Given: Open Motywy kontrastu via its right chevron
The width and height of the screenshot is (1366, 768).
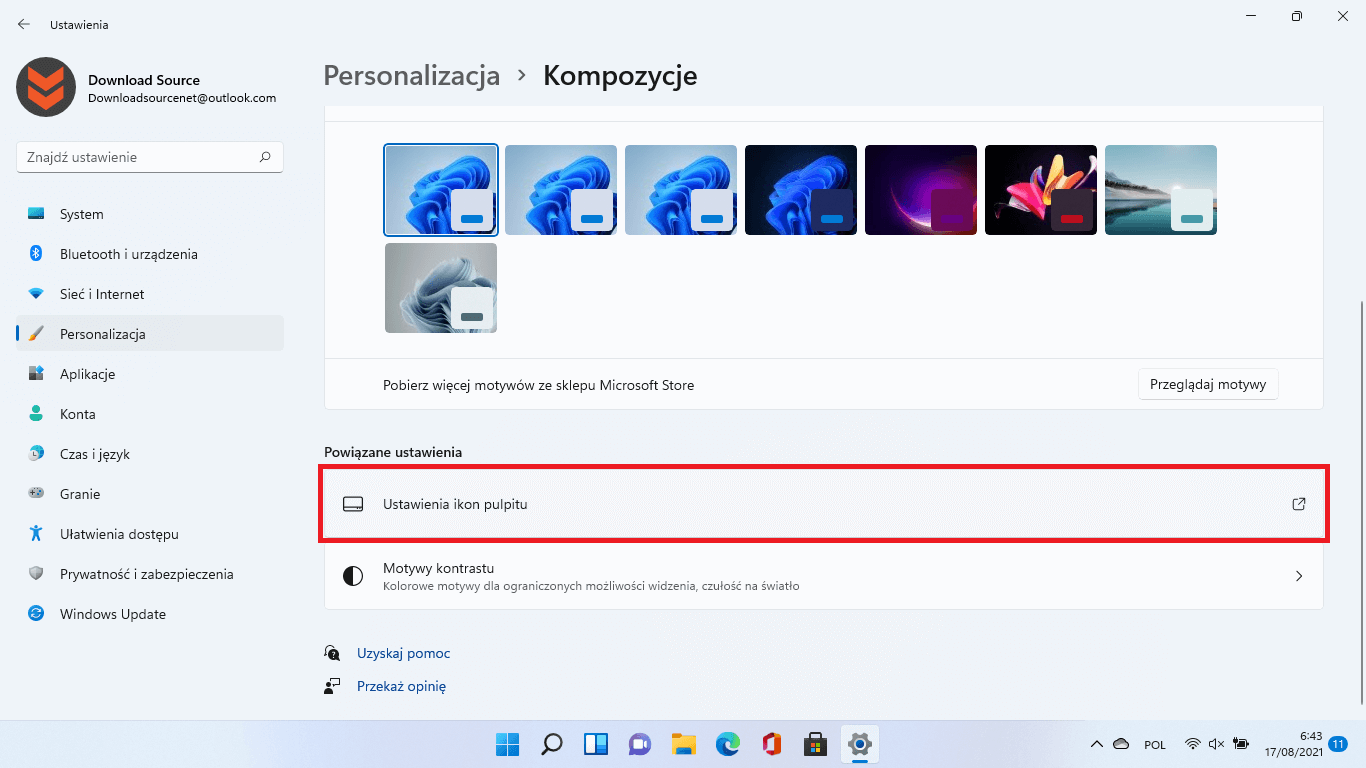Looking at the screenshot, I should (1299, 576).
